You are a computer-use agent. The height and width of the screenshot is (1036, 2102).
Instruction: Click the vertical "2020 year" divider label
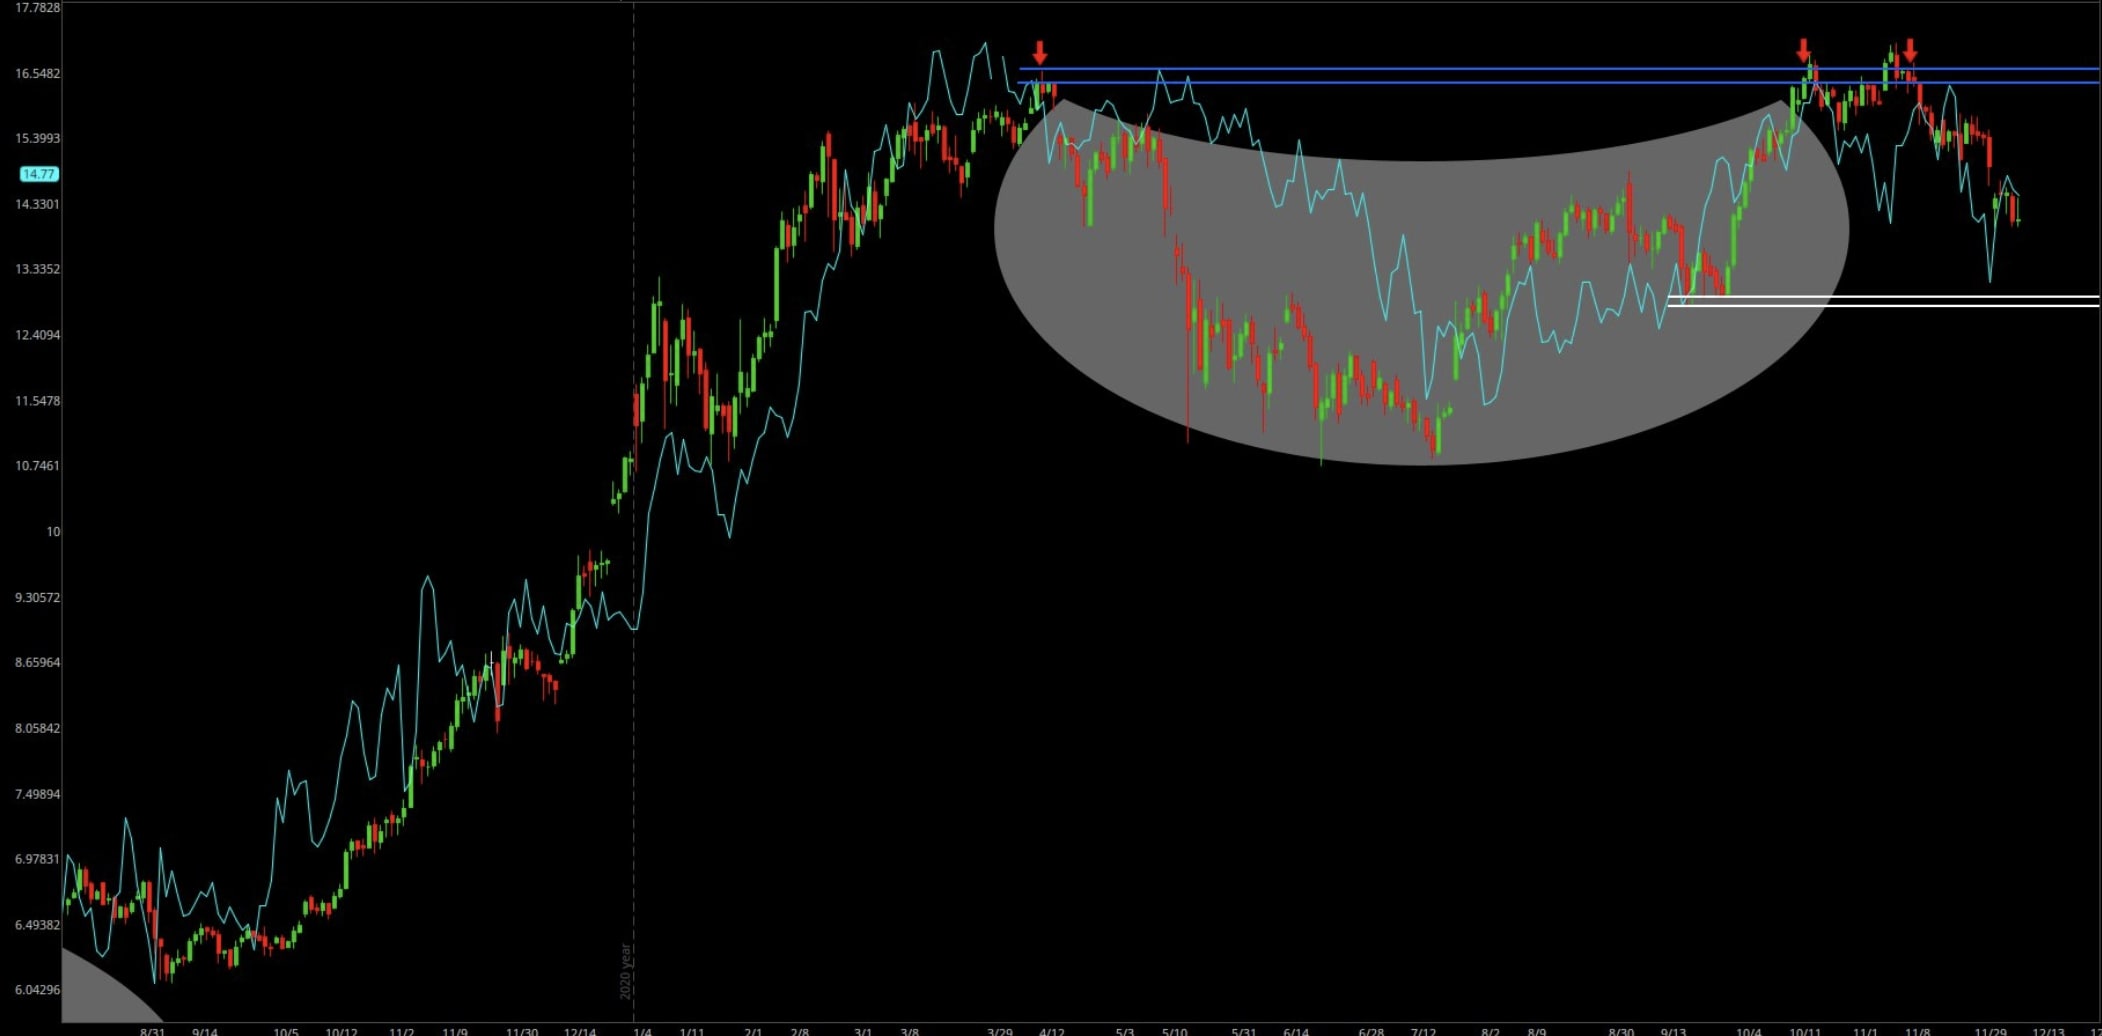click(626, 971)
